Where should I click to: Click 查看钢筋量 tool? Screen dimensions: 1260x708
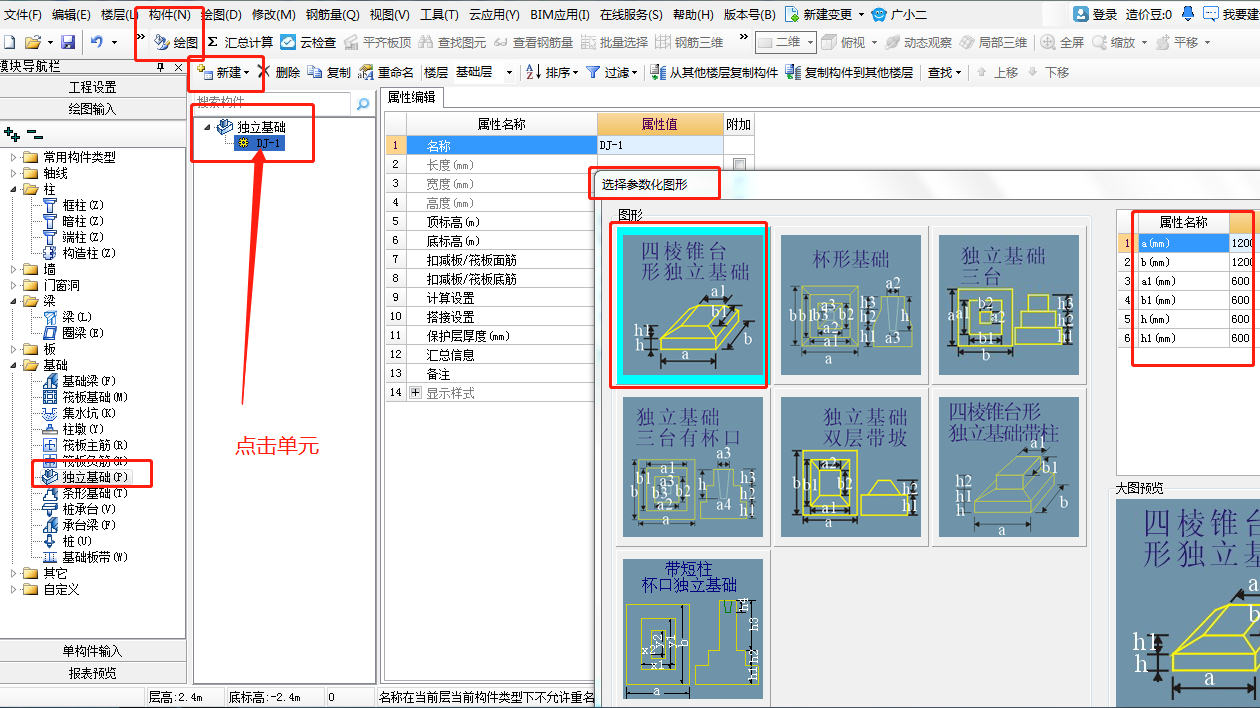(x=533, y=43)
